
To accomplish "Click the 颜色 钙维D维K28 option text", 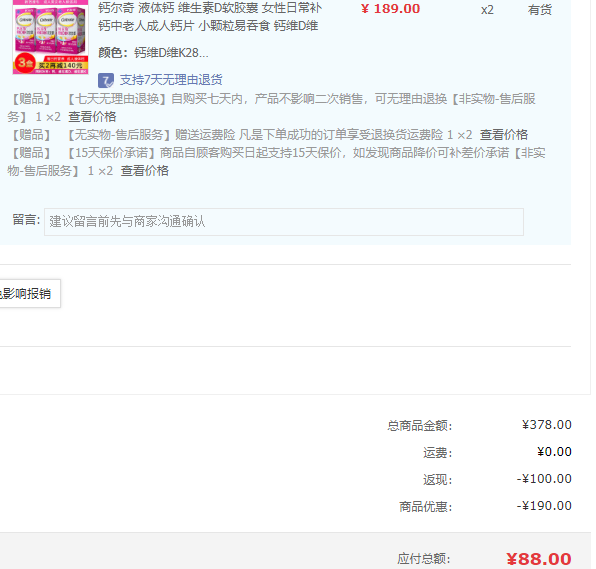I will point(153,53).
